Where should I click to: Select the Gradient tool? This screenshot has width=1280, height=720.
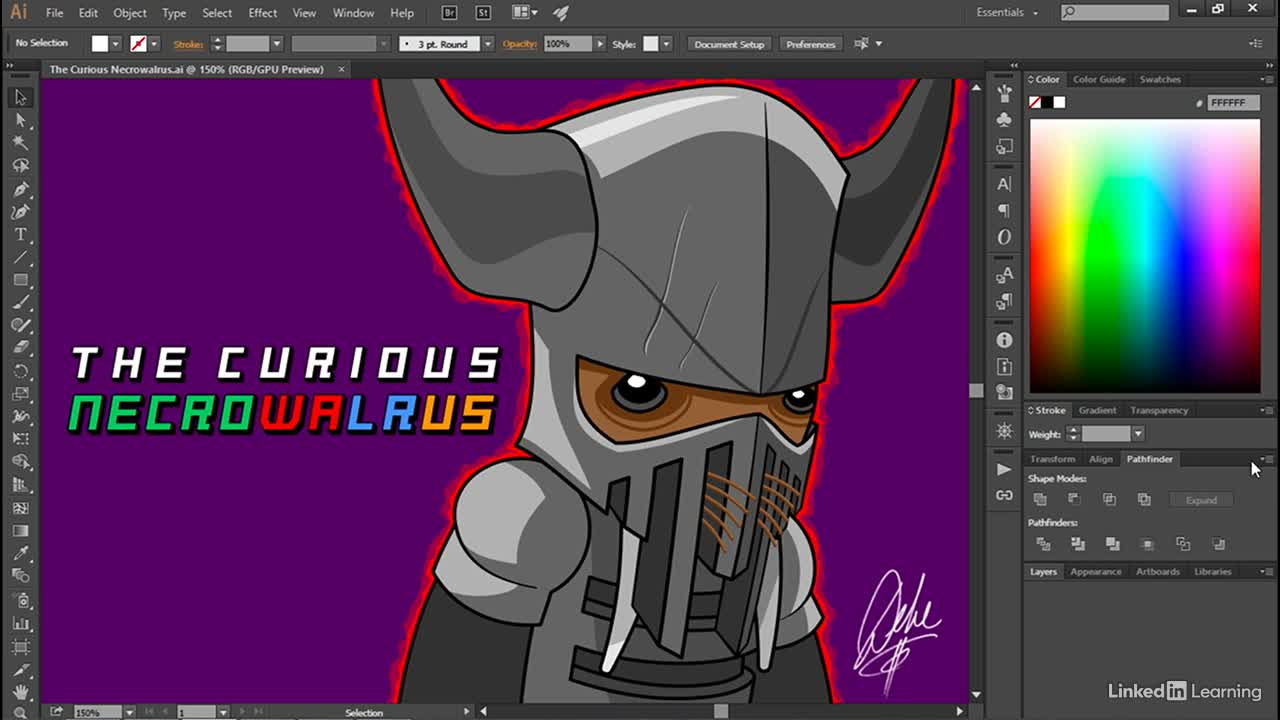coord(20,531)
